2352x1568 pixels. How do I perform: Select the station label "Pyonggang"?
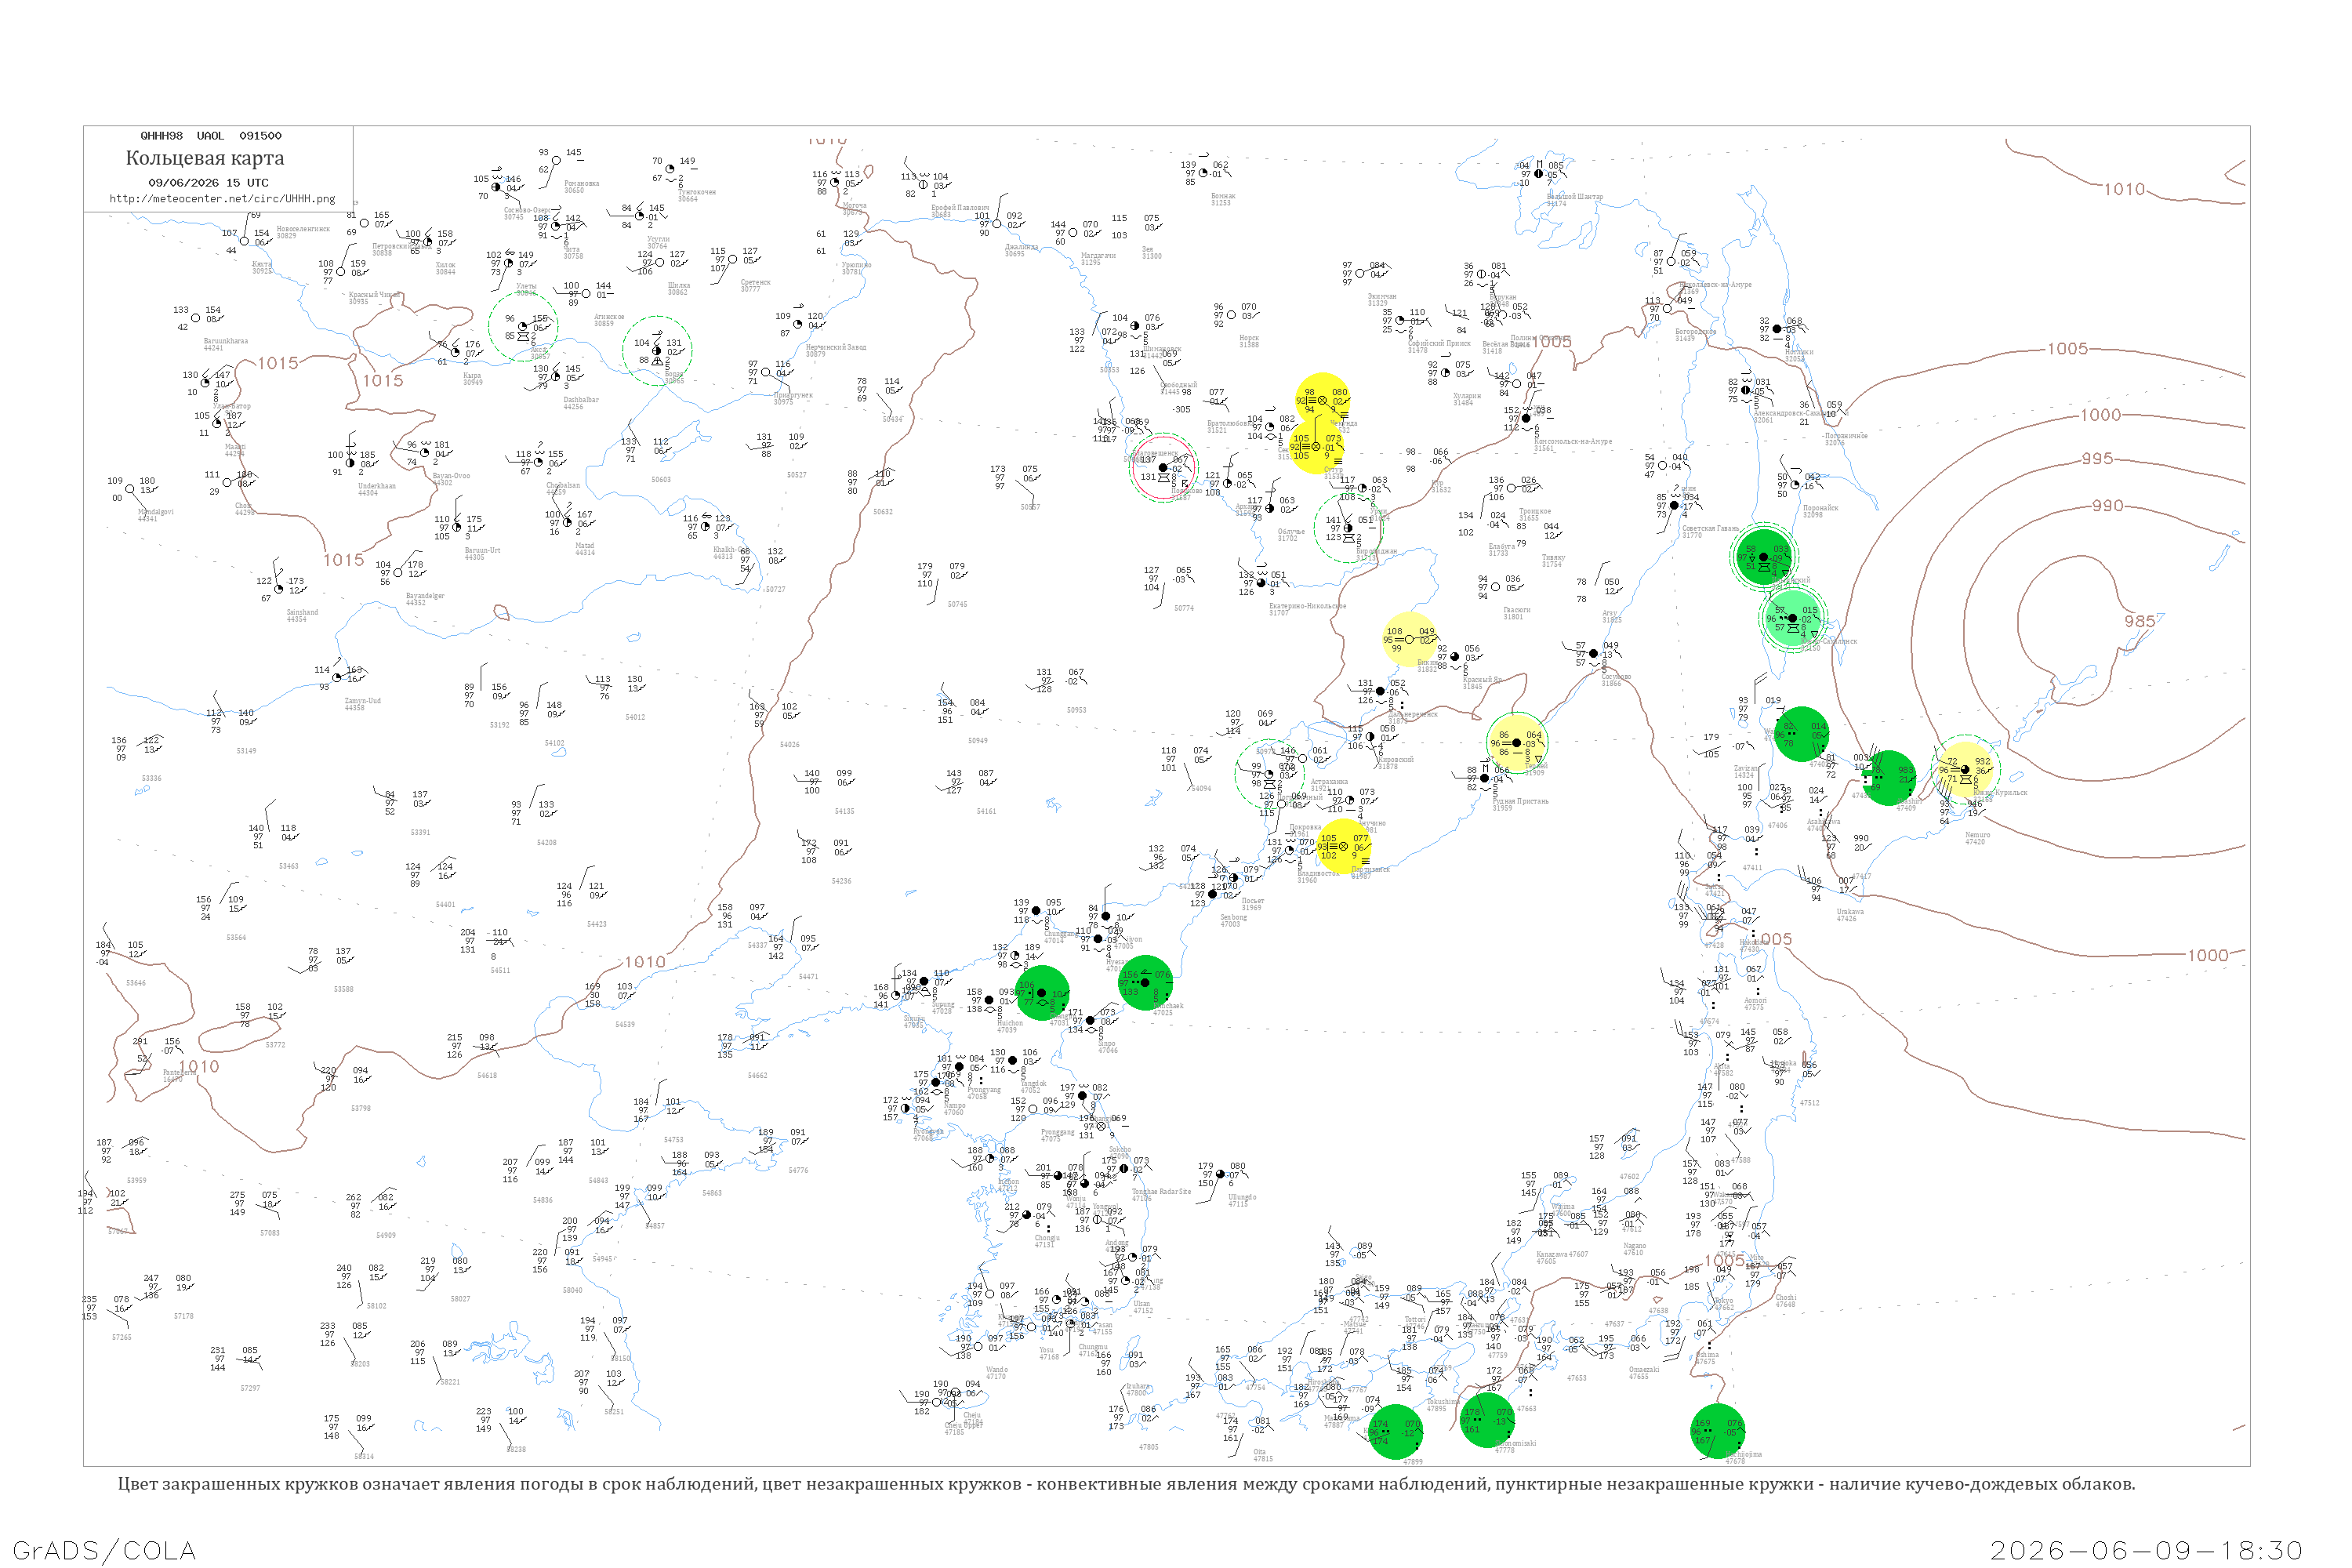point(1058,1132)
